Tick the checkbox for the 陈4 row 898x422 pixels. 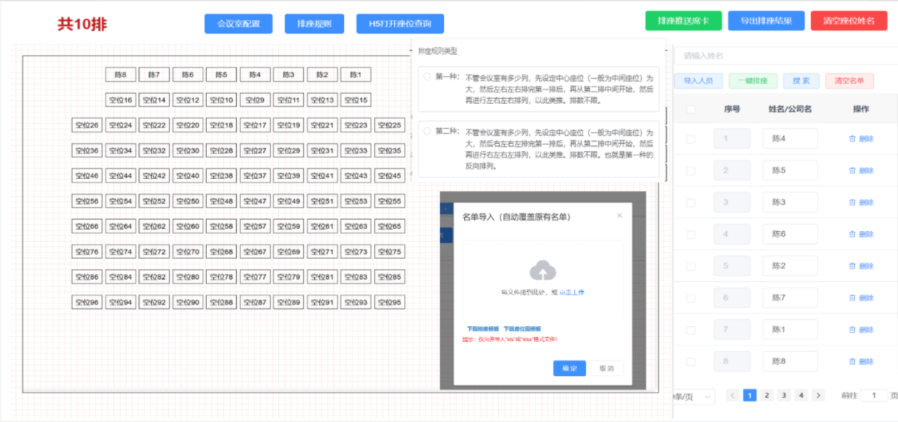point(691,139)
